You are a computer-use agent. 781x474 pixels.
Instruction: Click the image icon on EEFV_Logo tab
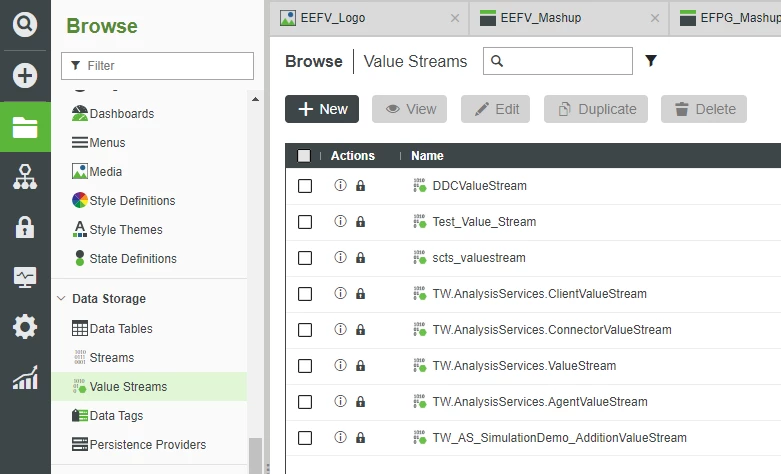pyautogui.click(x=288, y=18)
